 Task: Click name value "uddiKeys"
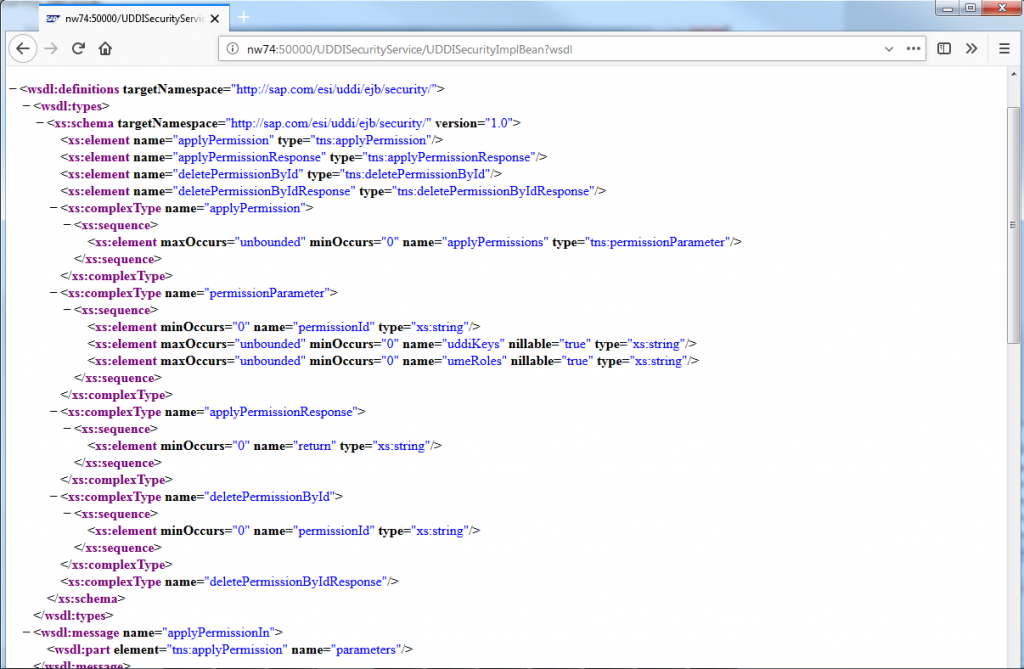(x=473, y=344)
